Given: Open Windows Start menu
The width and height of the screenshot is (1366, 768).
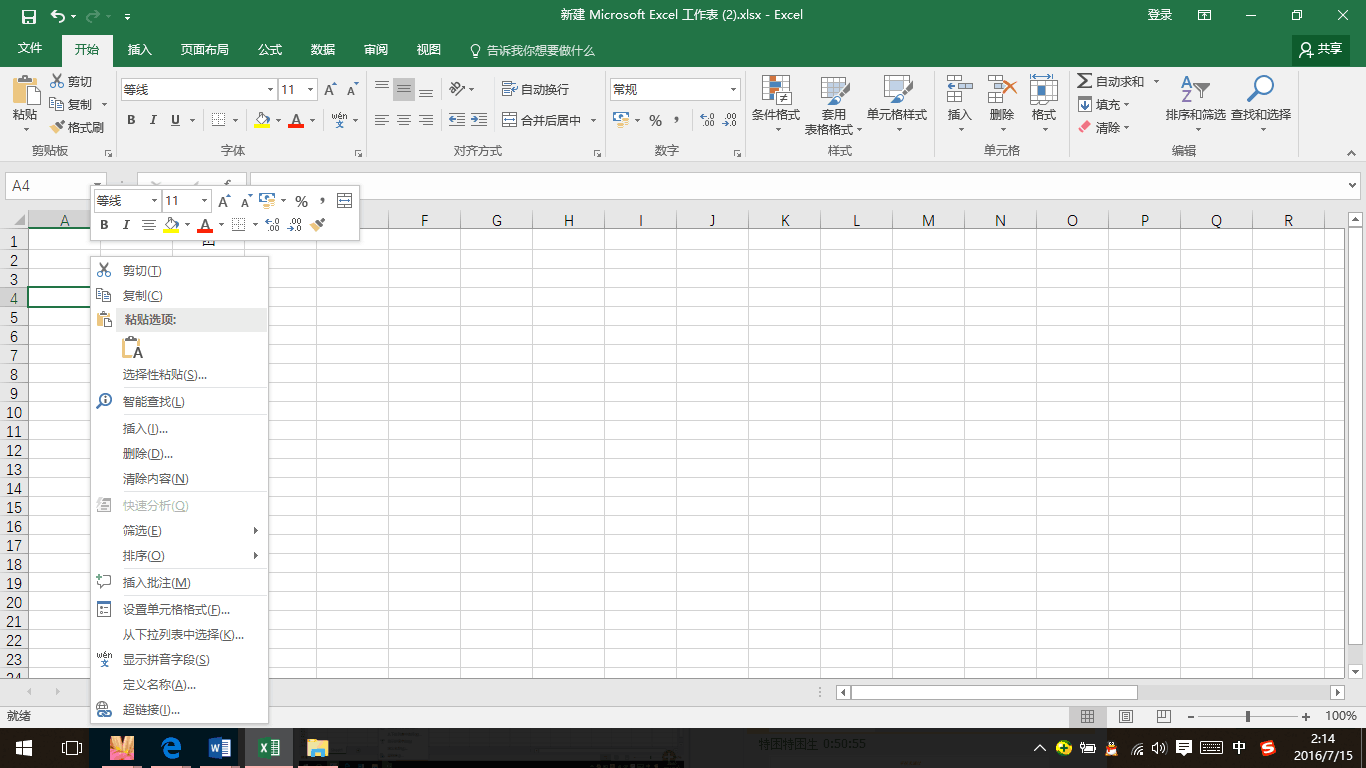Looking at the screenshot, I should click(23, 747).
